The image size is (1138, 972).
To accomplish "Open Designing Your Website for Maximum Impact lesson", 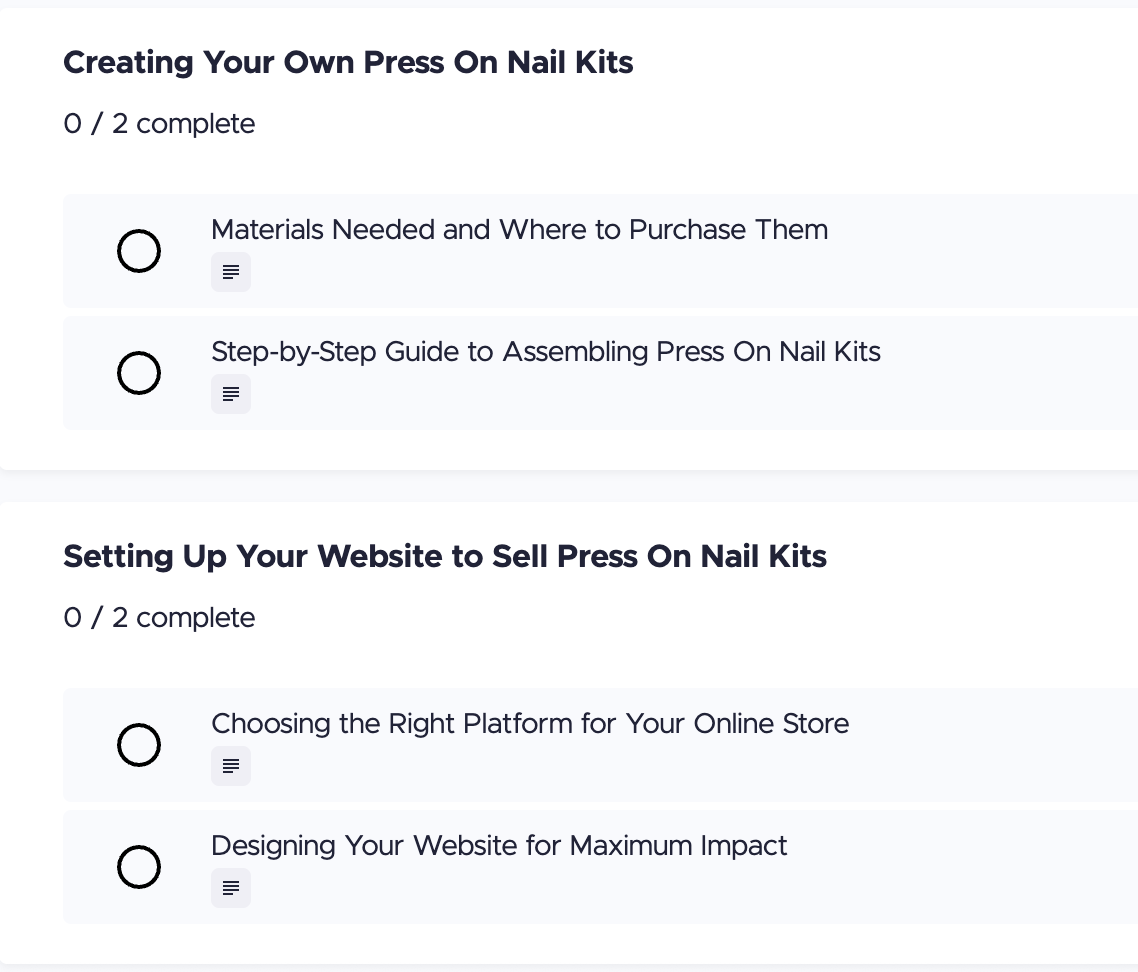I will (x=499, y=846).
